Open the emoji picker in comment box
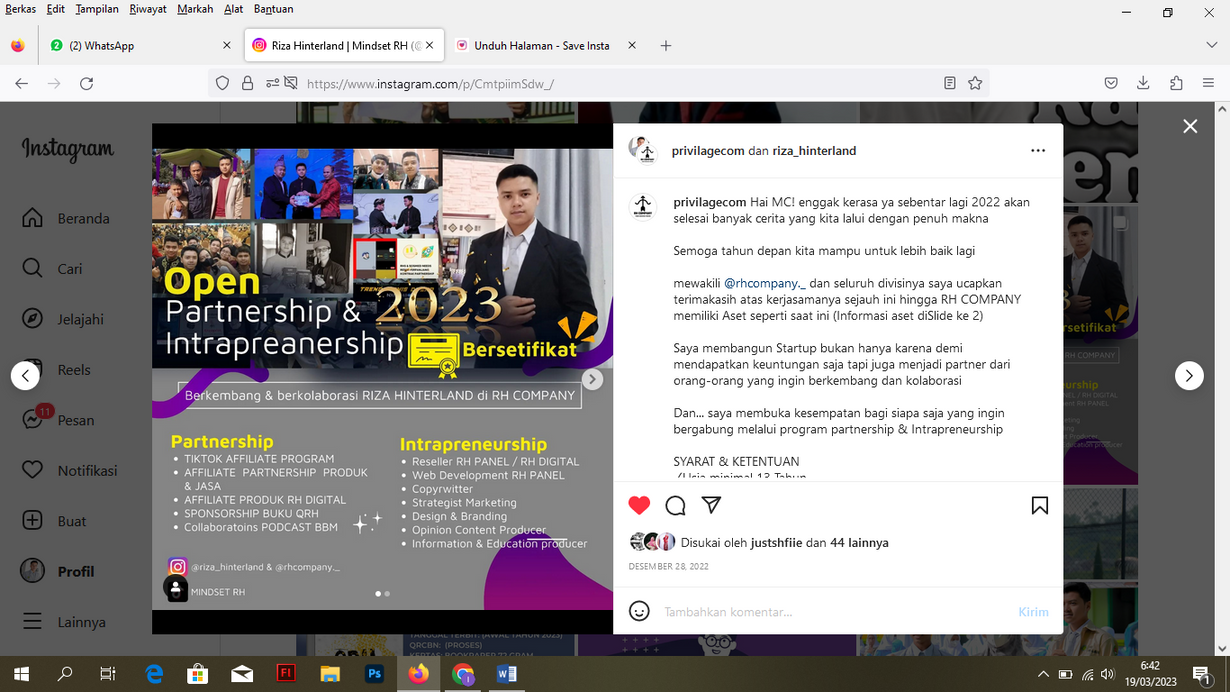 coord(639,611)
